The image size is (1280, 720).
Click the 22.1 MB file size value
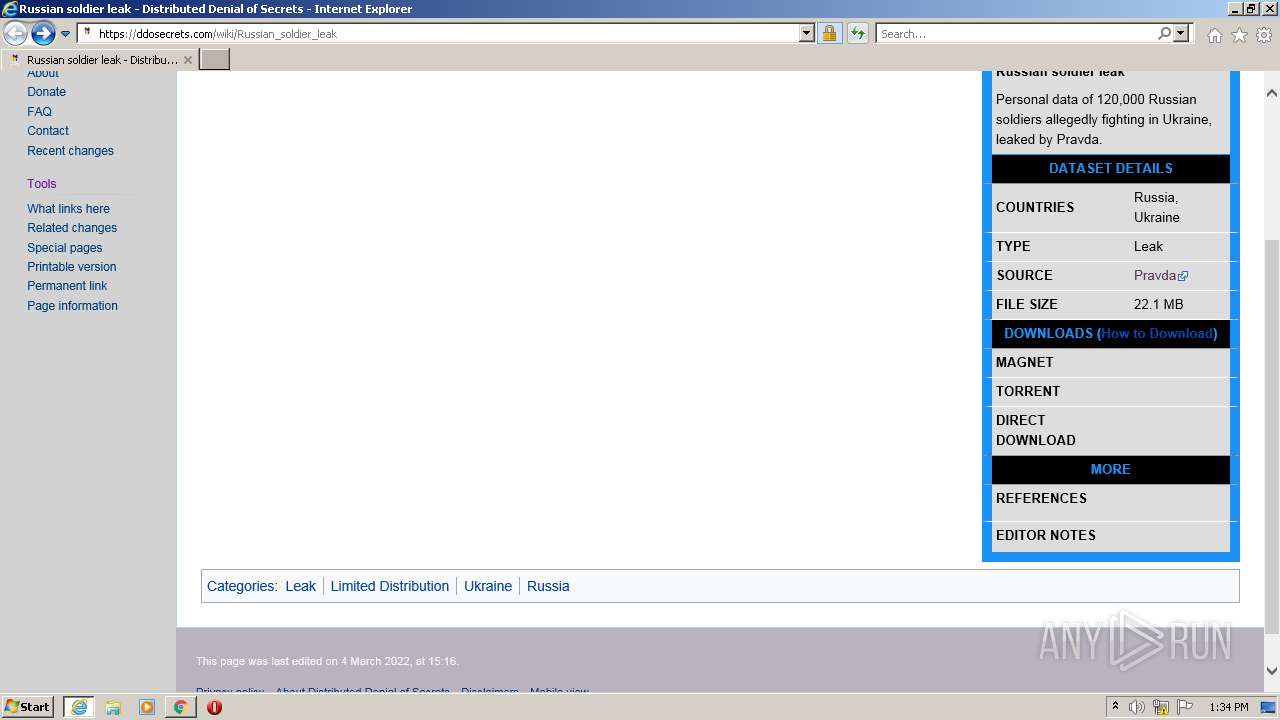[x=1158, y=304]
